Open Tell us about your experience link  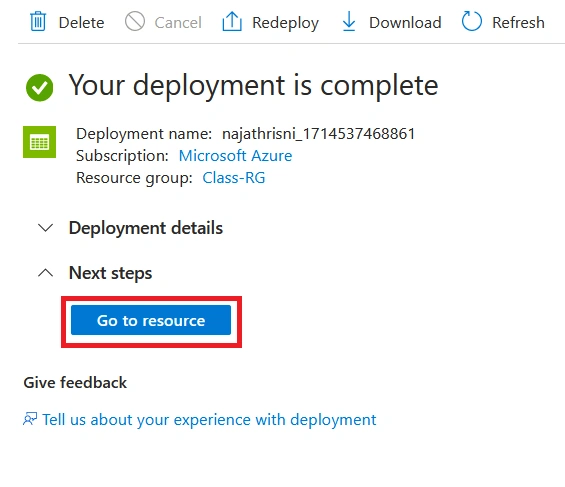[x=209, y=420]
